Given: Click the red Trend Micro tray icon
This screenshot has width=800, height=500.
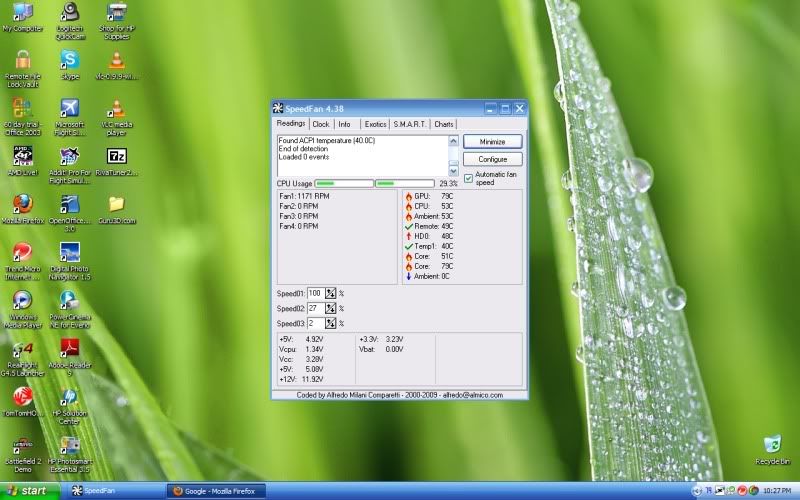Looking at the screenshot, I should pyautogui.click(x=742, y=491).
